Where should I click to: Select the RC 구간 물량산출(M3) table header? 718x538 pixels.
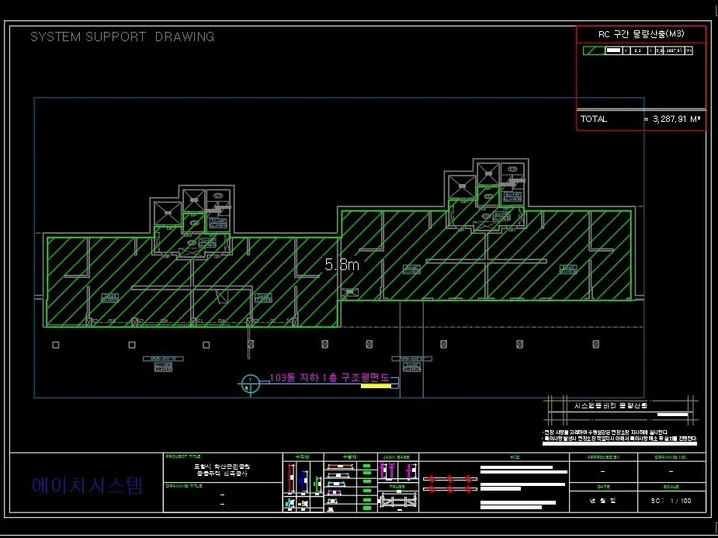[640, 34]
